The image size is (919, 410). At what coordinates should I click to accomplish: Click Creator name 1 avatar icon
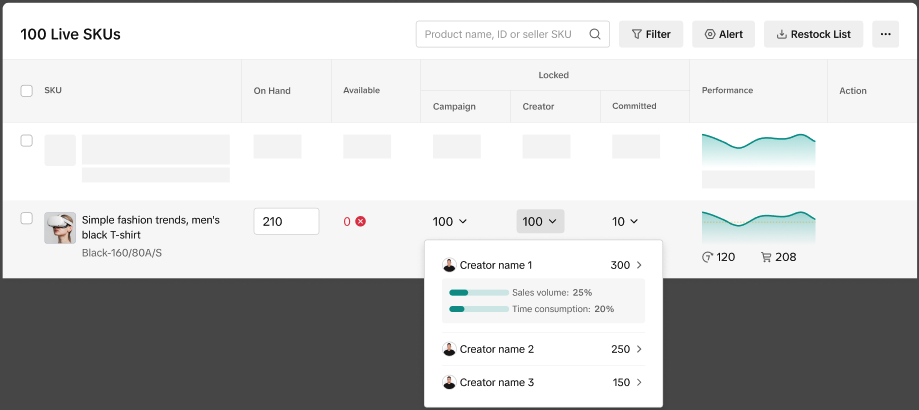click(x=449, y=265)
